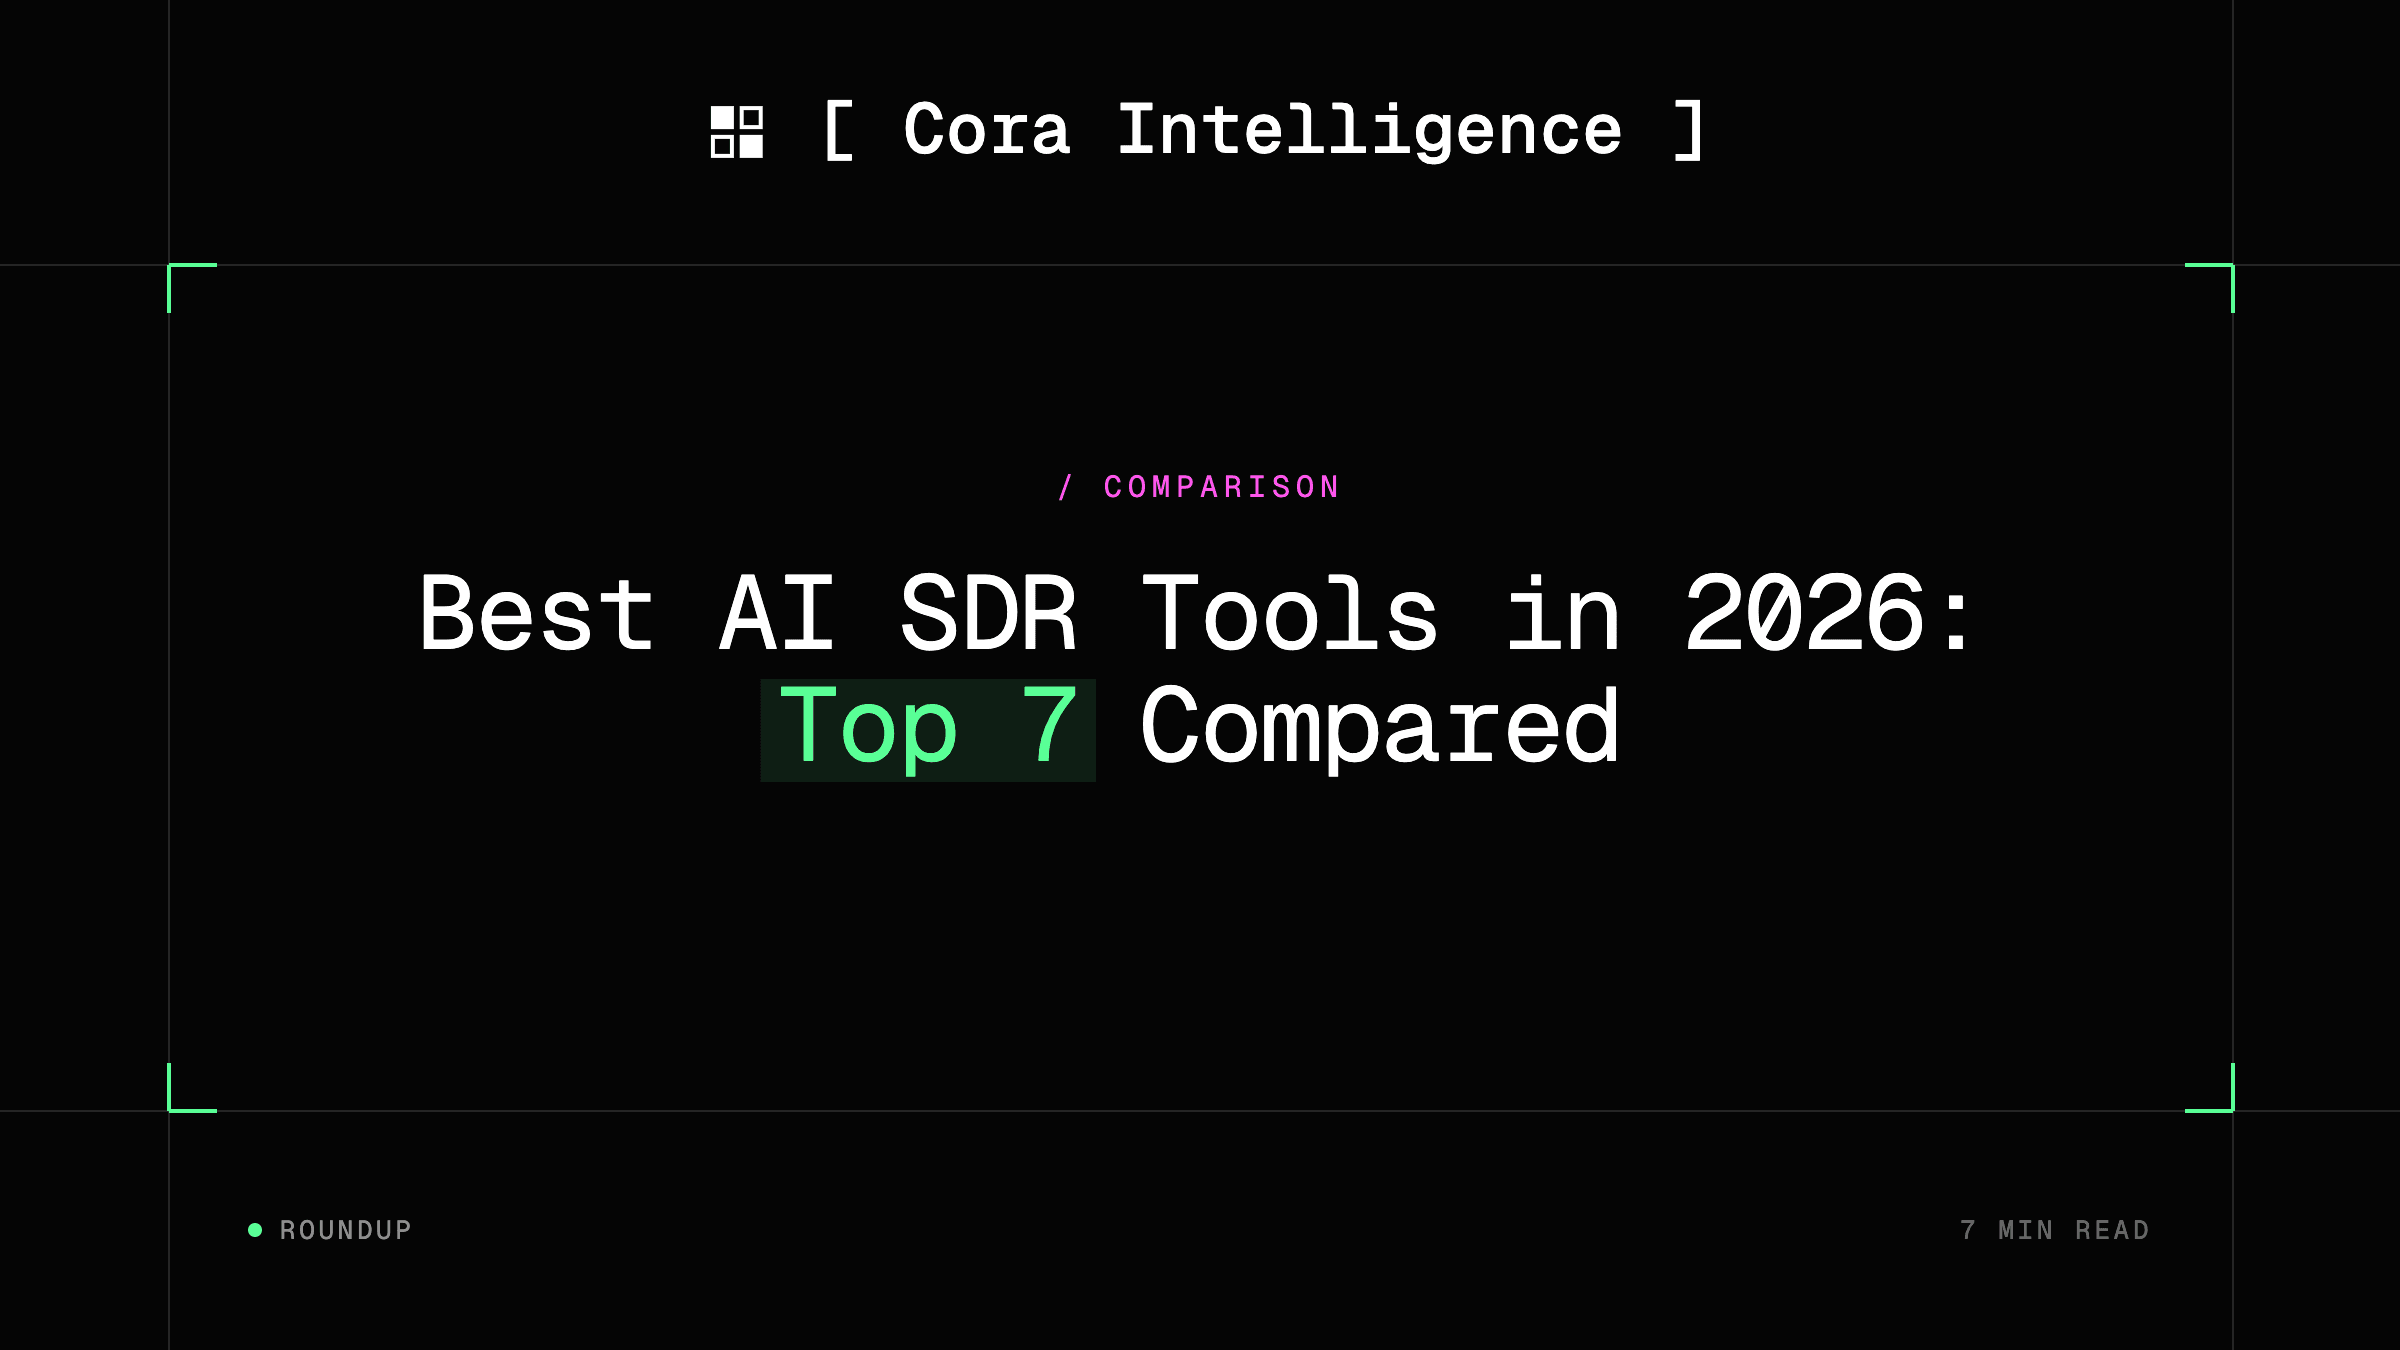Click the '/ COMPARISON' label
2400x1350 pixels.
coord(1200,487)
